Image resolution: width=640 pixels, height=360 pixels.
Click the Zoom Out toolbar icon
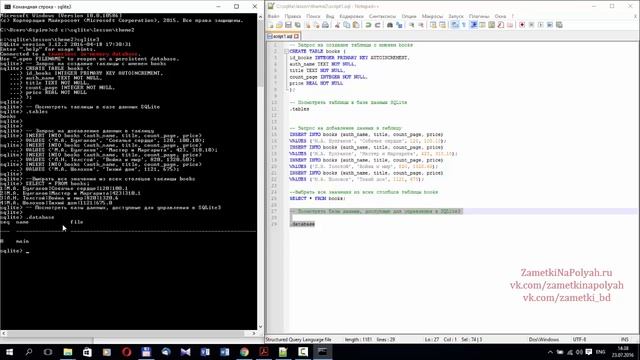tap(421, 25)
